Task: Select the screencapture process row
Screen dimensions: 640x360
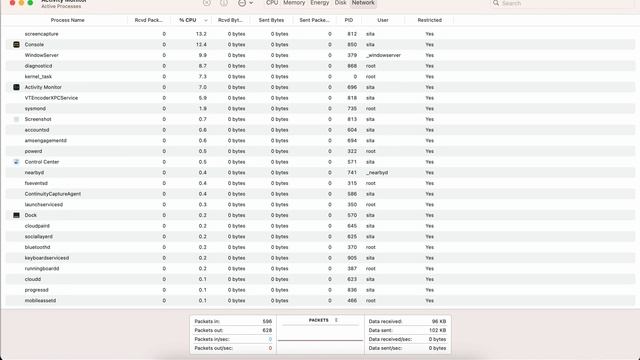Action: (x=320, y=34)
